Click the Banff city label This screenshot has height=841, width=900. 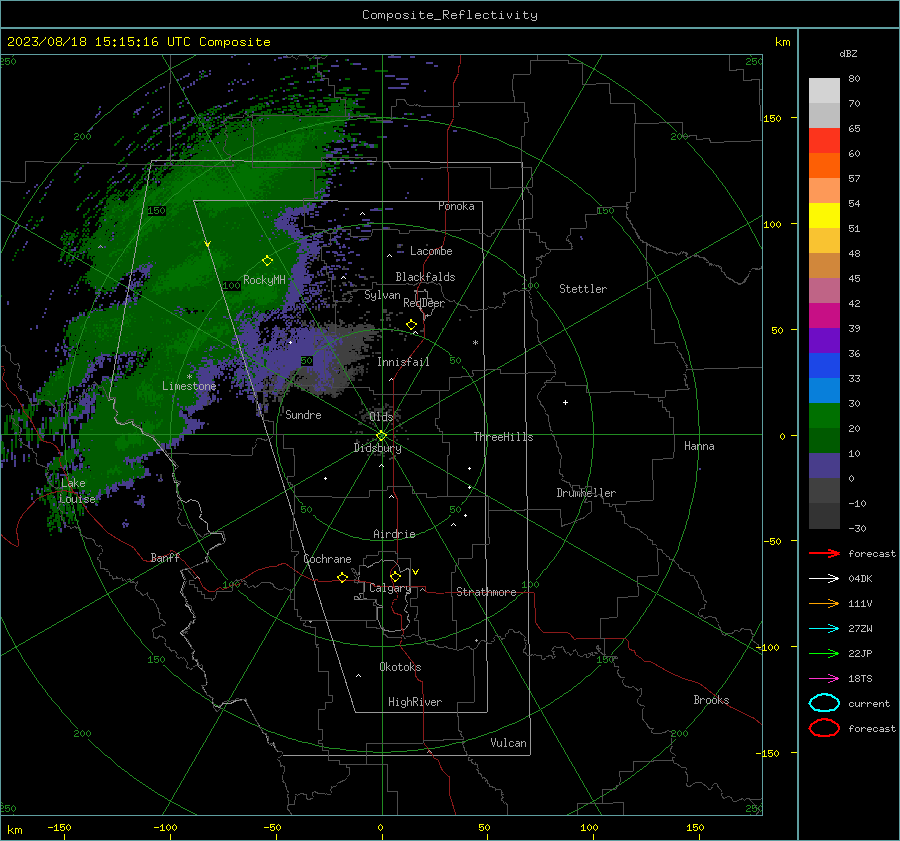point(165,557)
